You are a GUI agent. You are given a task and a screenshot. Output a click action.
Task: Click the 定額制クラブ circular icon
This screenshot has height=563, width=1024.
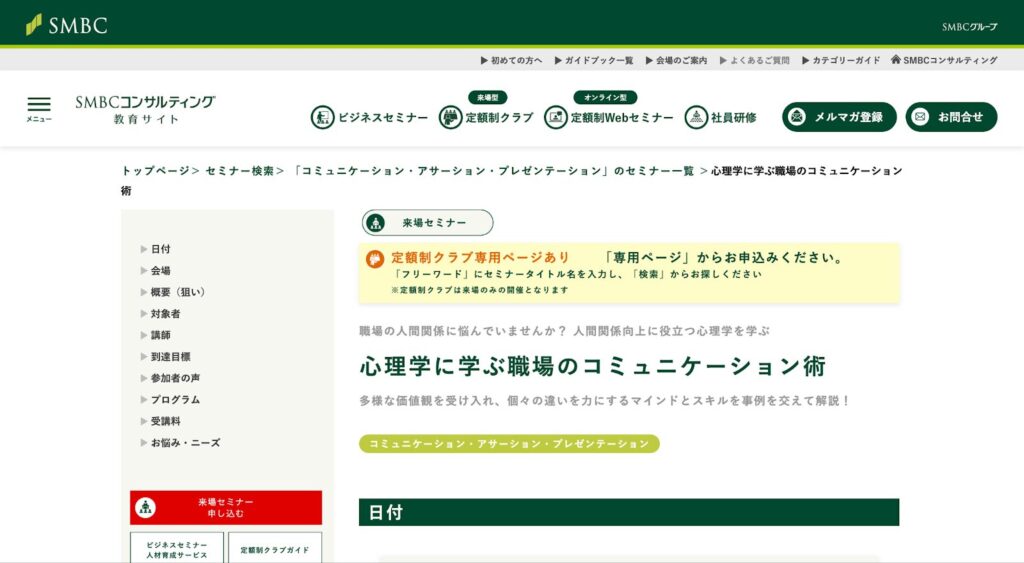[451, 117]
